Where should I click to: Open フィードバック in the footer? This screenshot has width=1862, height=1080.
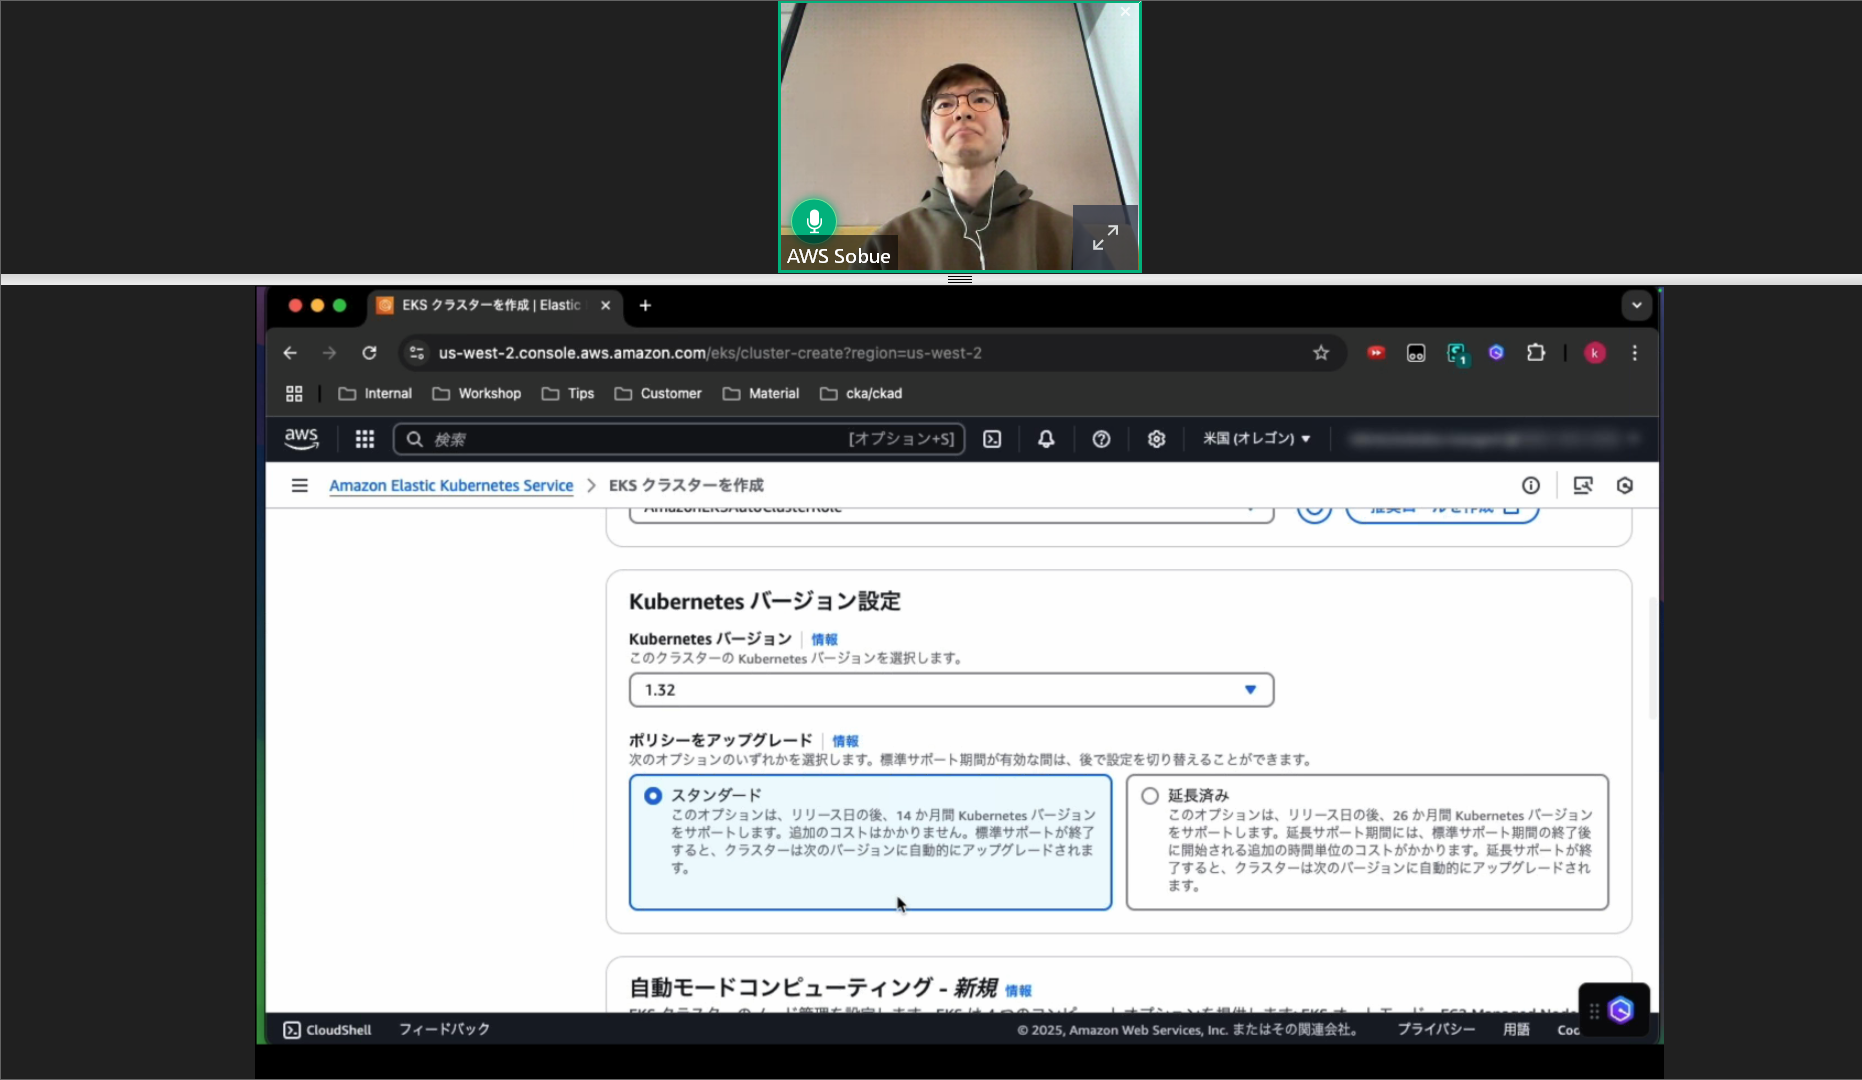[x=444, y=1029]
